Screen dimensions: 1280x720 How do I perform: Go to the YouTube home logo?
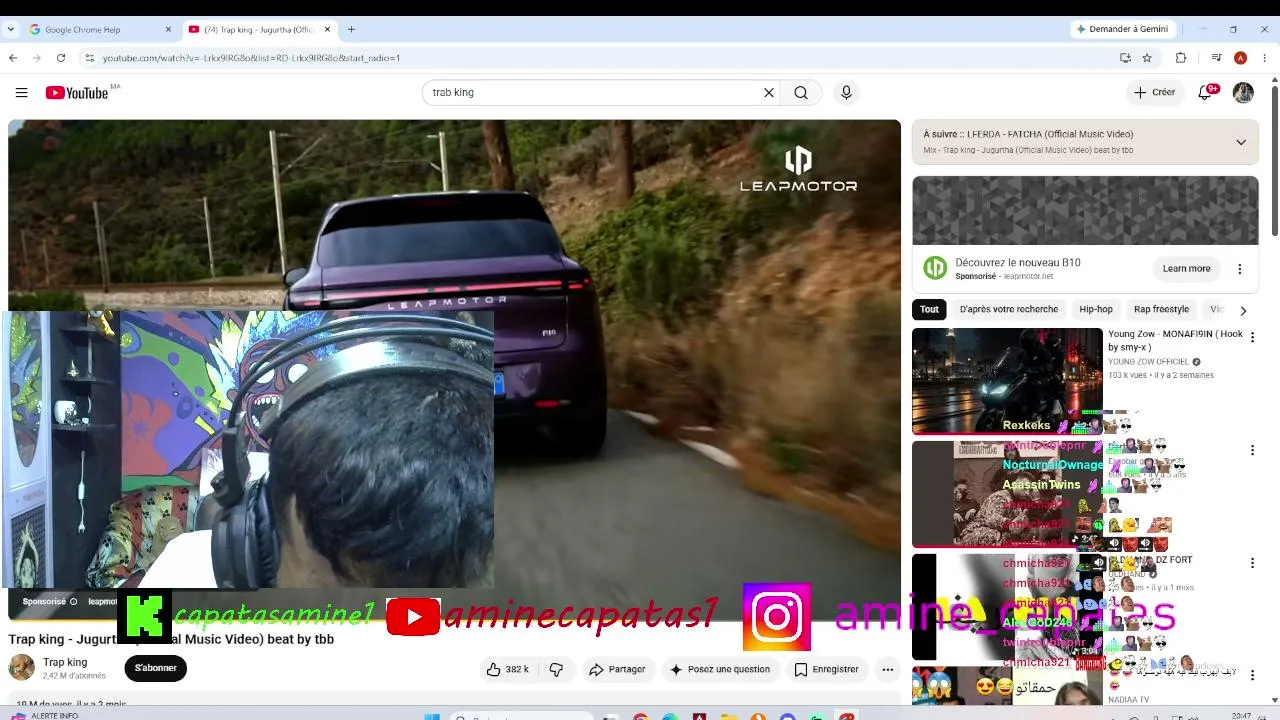77,93
